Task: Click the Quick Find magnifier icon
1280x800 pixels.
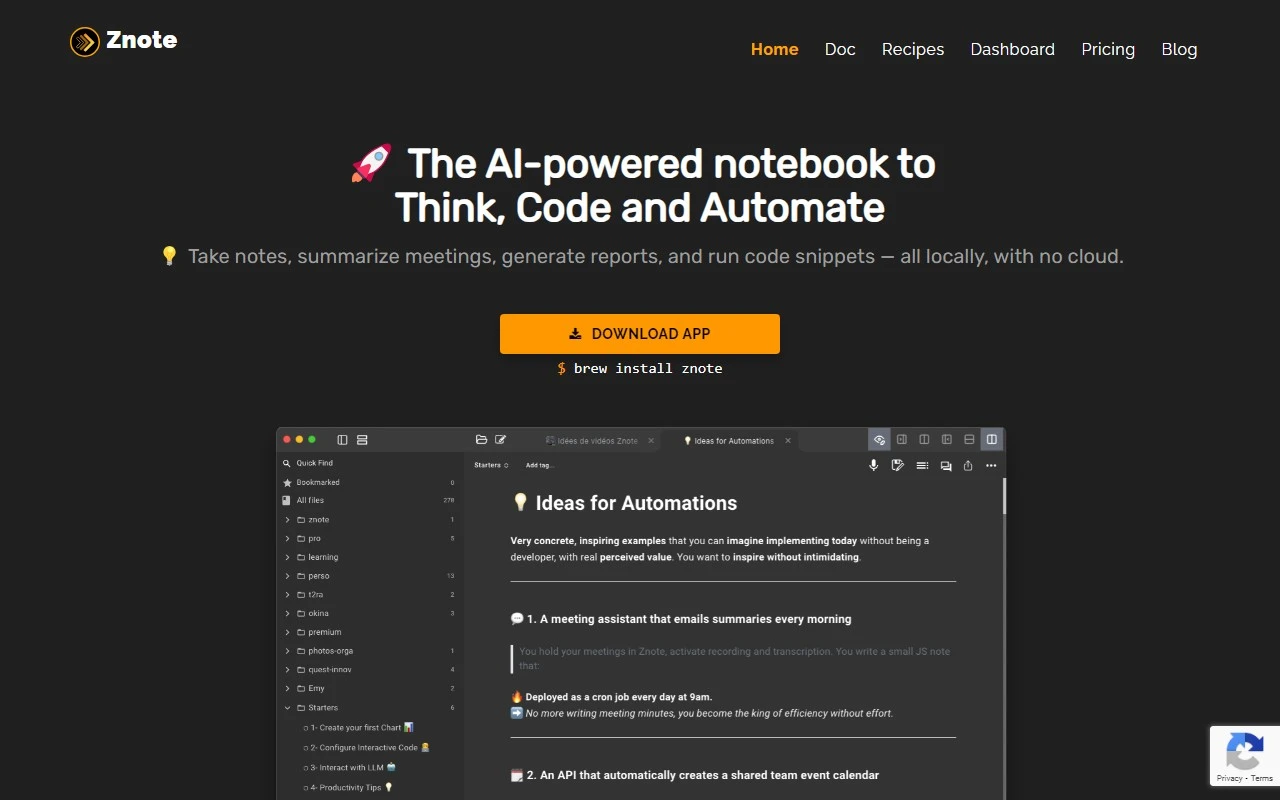Action: (287, 463)
